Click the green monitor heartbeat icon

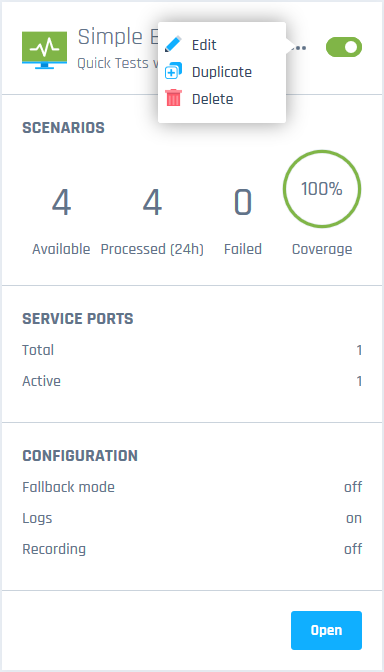45,50
